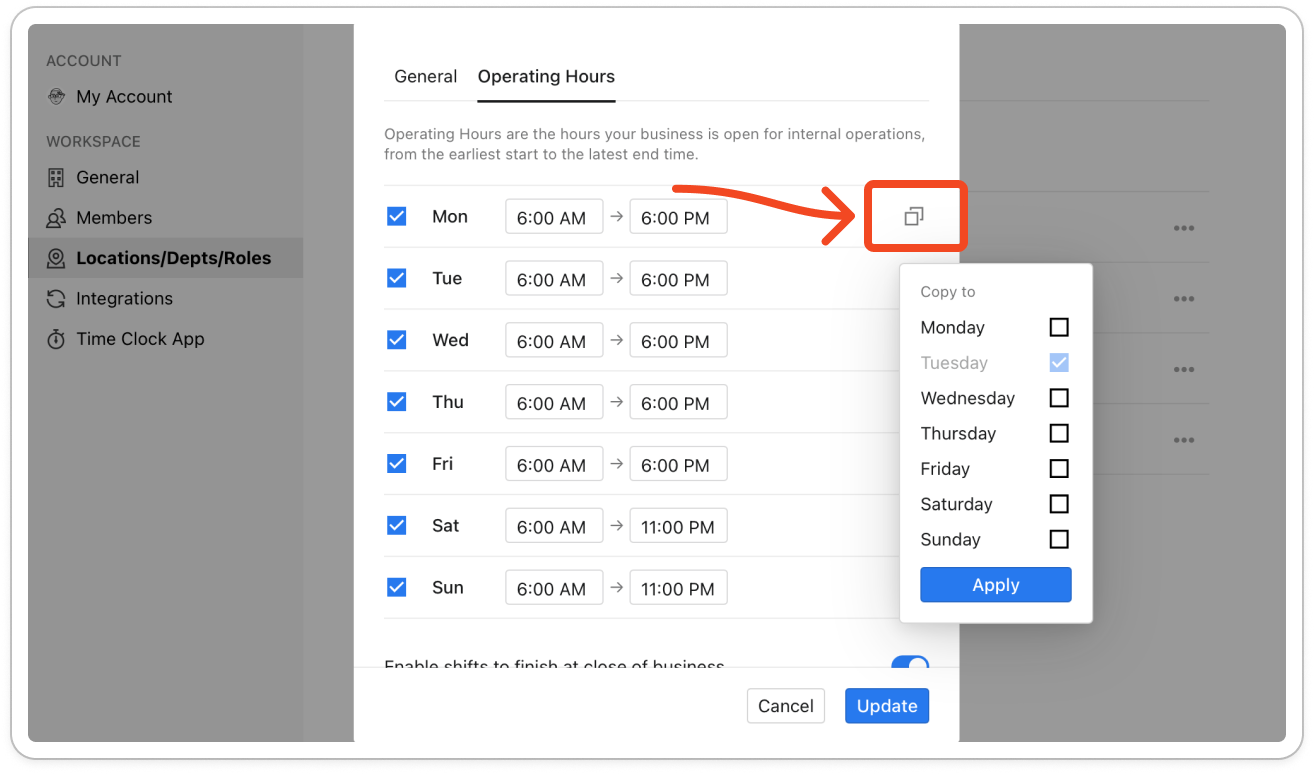
Task: Click the Members people icon
Action: [56, 218]
